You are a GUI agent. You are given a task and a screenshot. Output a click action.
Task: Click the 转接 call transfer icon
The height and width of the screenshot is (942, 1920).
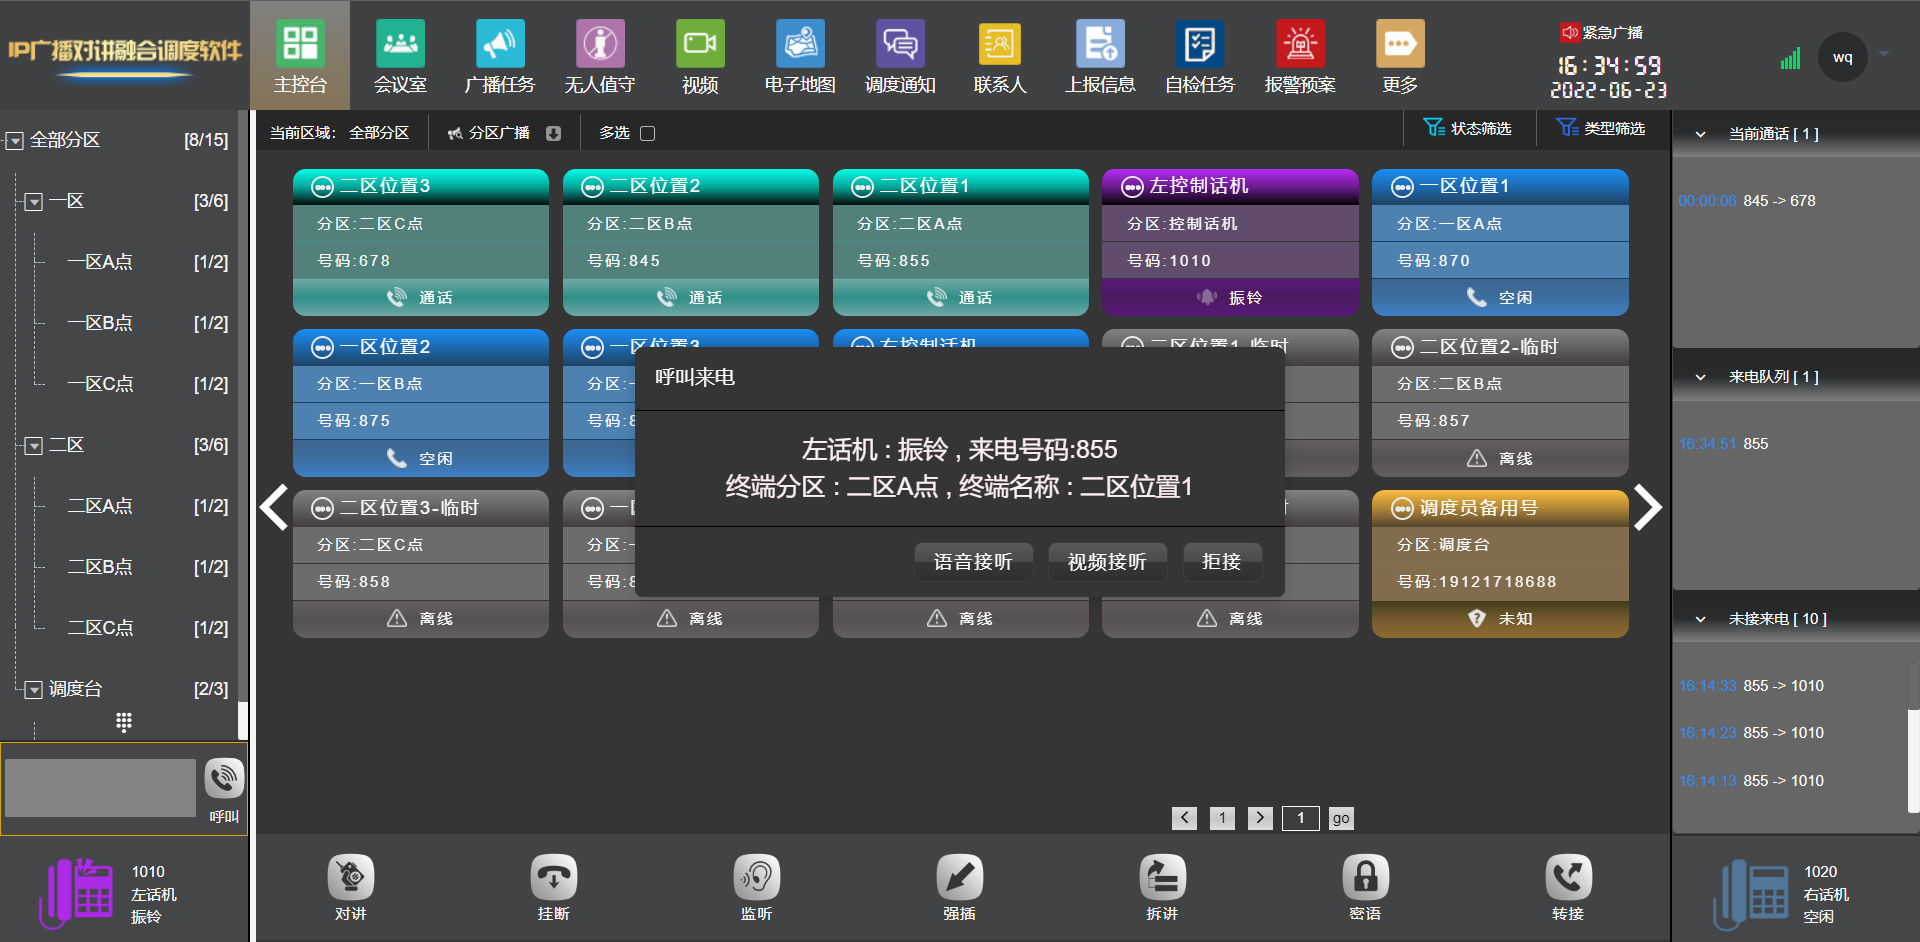[1568, 877]
